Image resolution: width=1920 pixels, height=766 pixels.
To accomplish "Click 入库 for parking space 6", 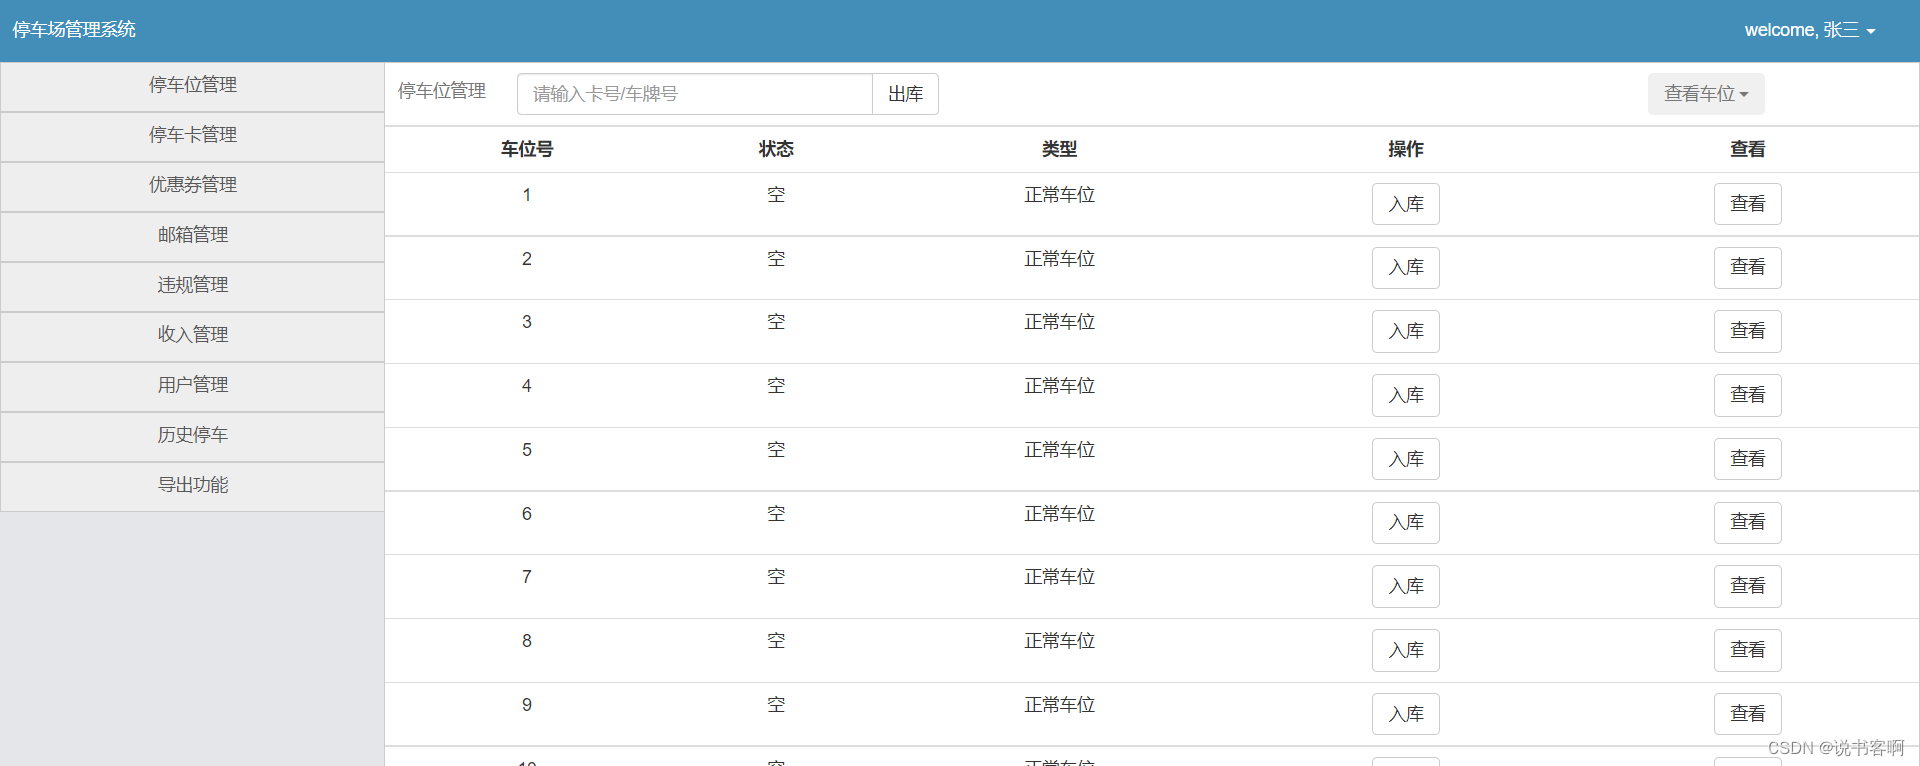I will point(1406,523).
